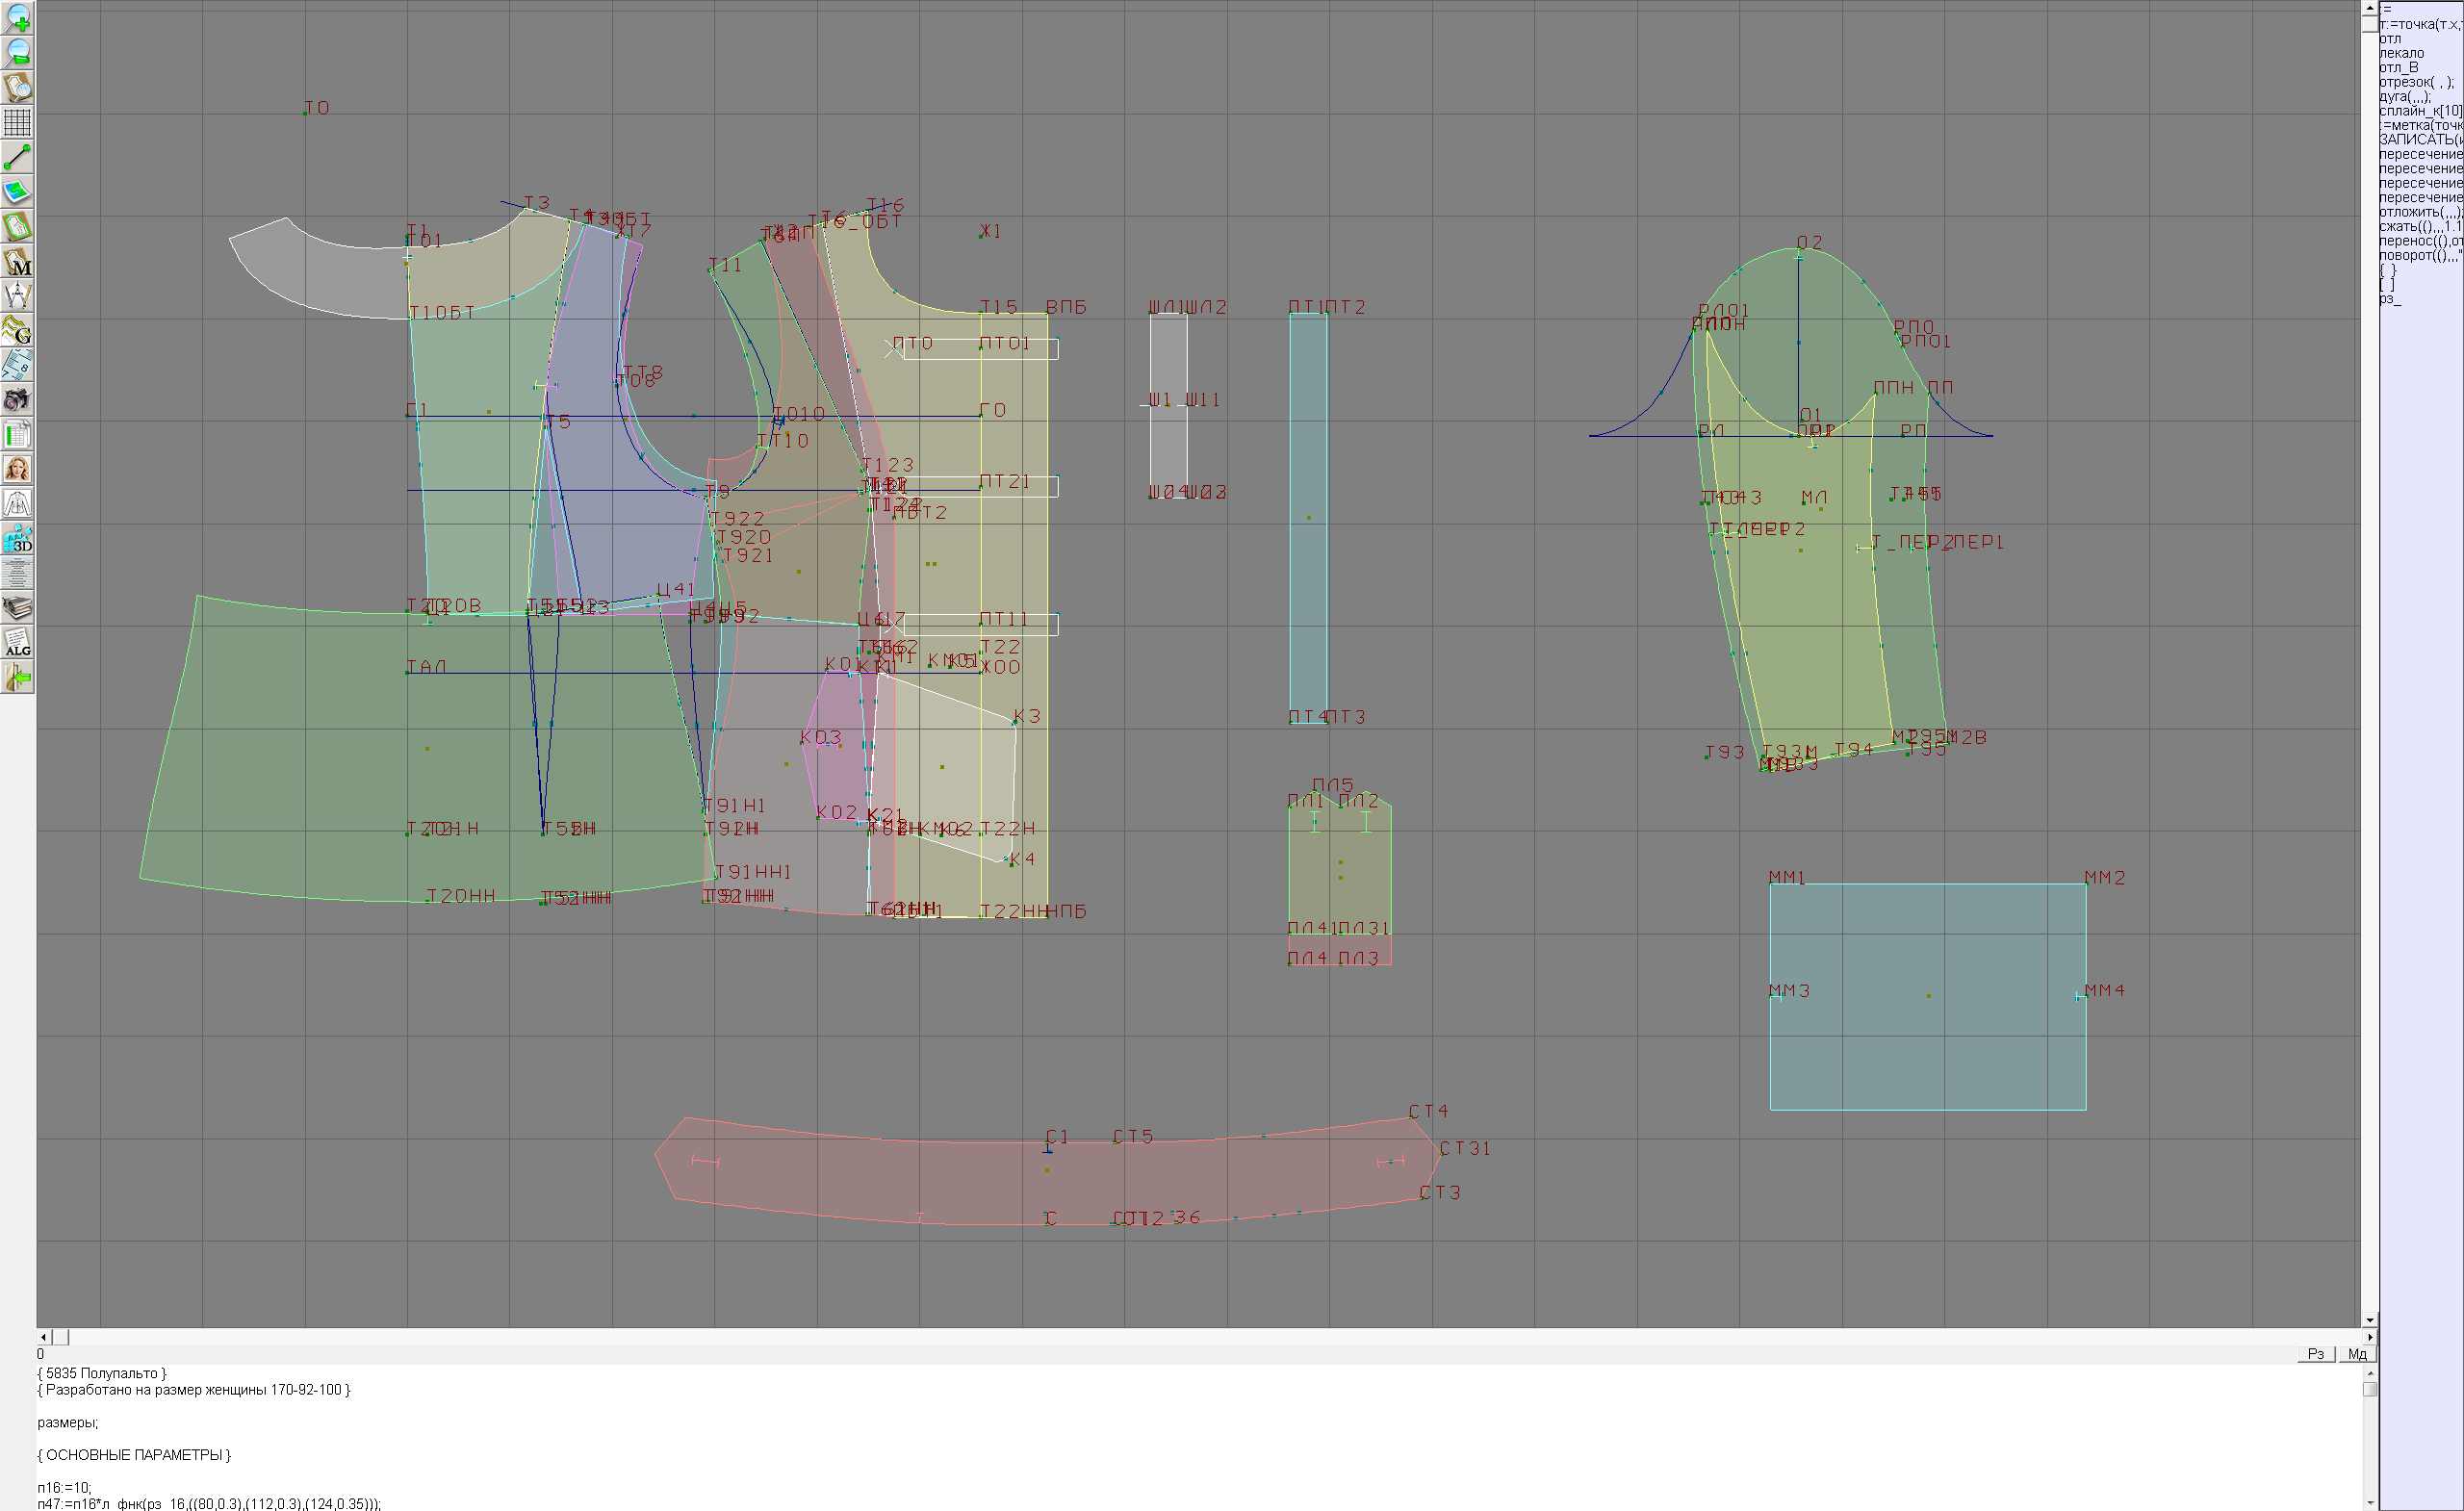Toggle the grid display icon
The width and height of the screenshot is (2464, 1511).
click(x=17, y=122)
